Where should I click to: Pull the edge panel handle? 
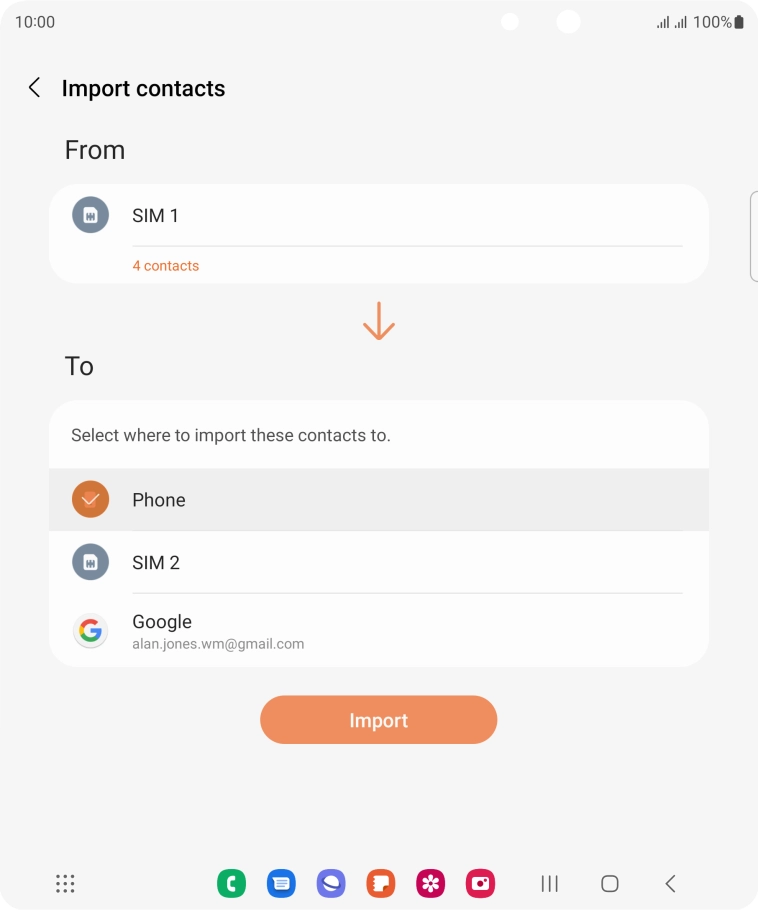[753, 236]
